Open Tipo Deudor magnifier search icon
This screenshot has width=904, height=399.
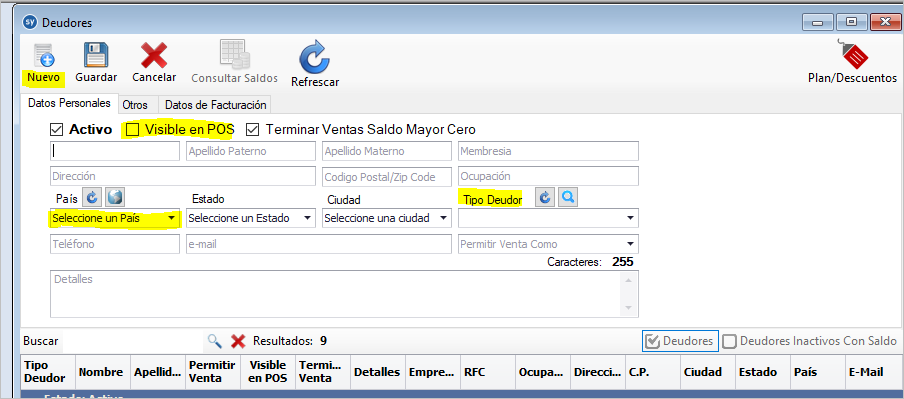click(x=568, y=198)
